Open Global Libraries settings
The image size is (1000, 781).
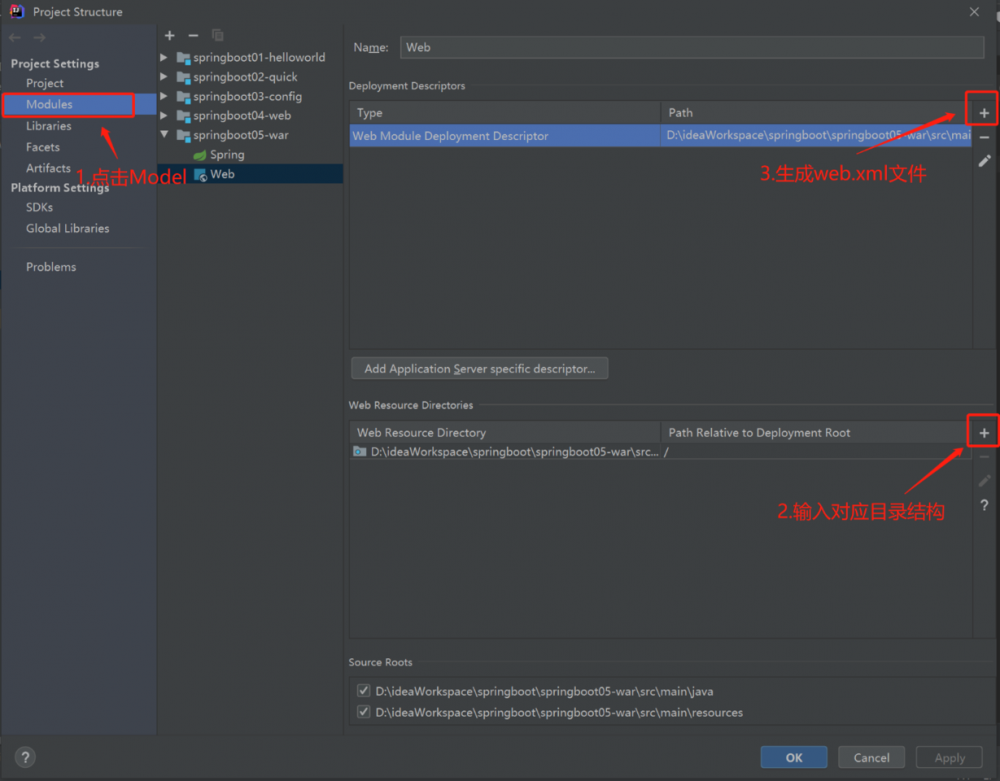tap(68, 228)
